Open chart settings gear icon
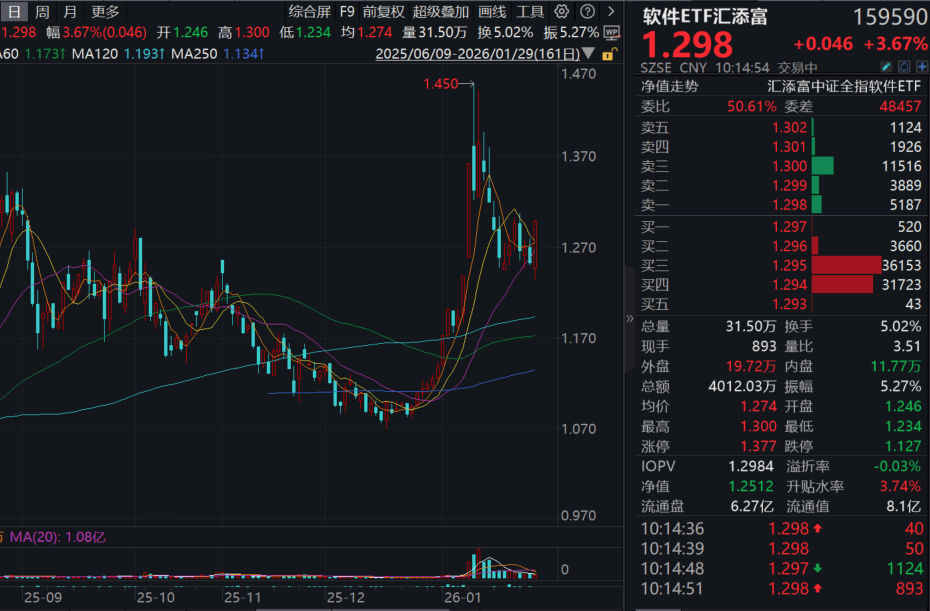This screenshot has height=611, width=930. pos(562,11)
